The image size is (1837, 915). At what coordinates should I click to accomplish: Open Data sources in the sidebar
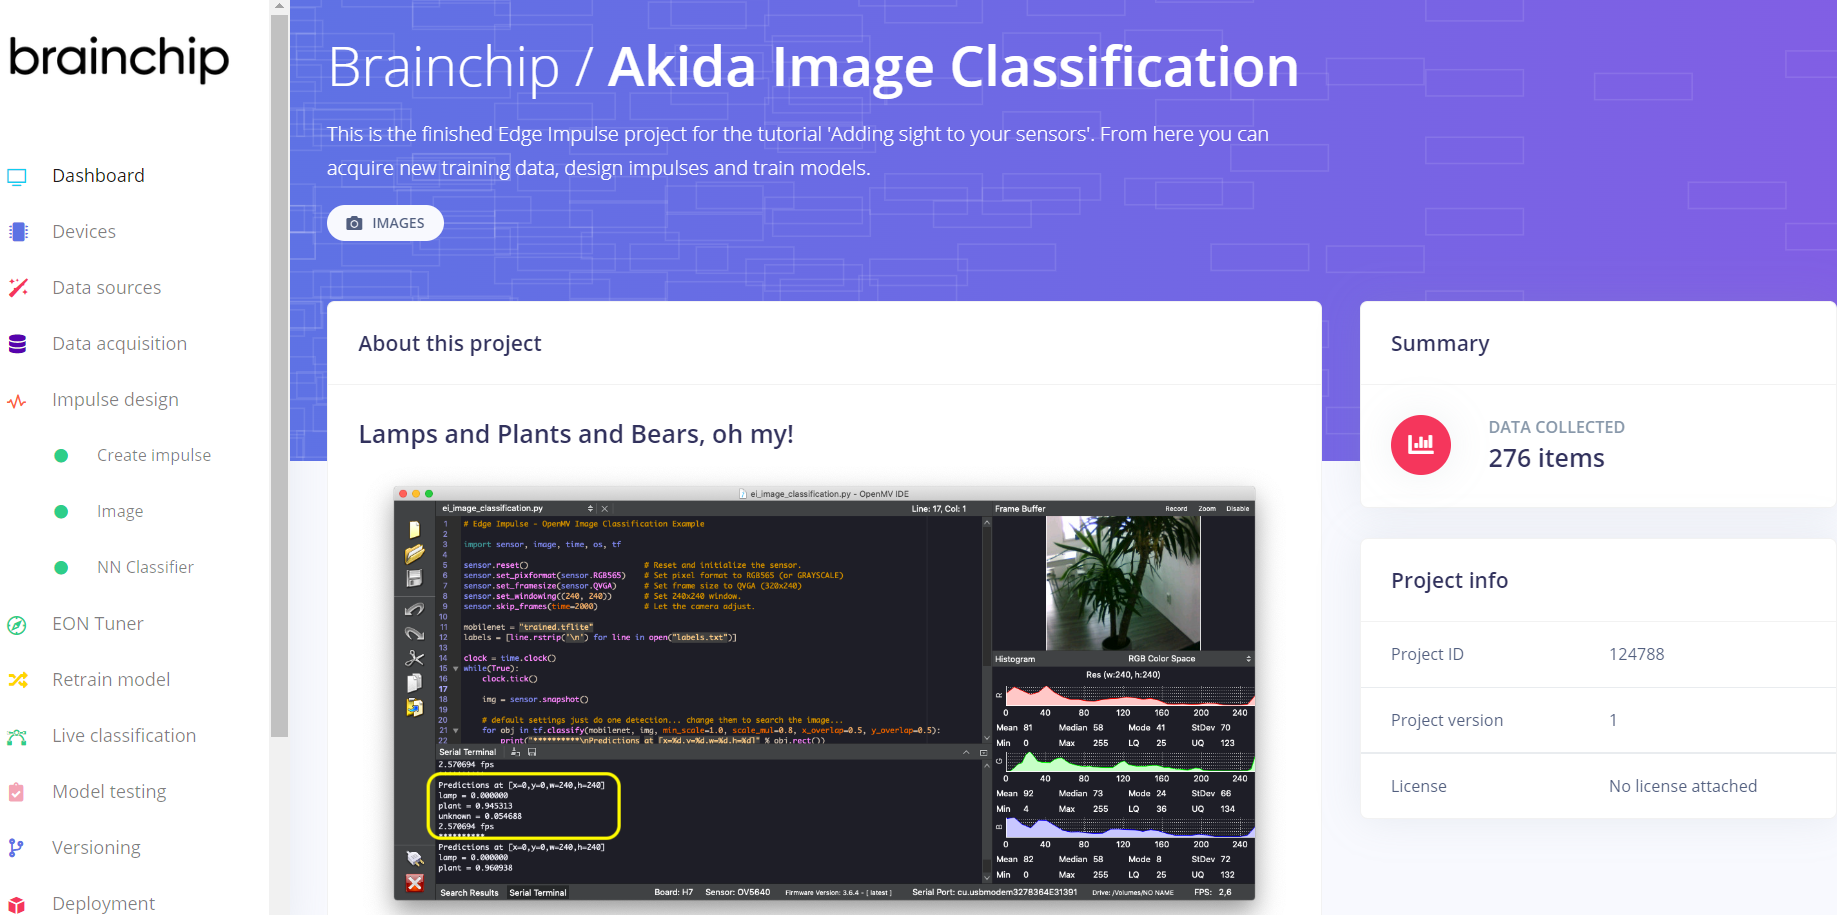pos(107,288)
